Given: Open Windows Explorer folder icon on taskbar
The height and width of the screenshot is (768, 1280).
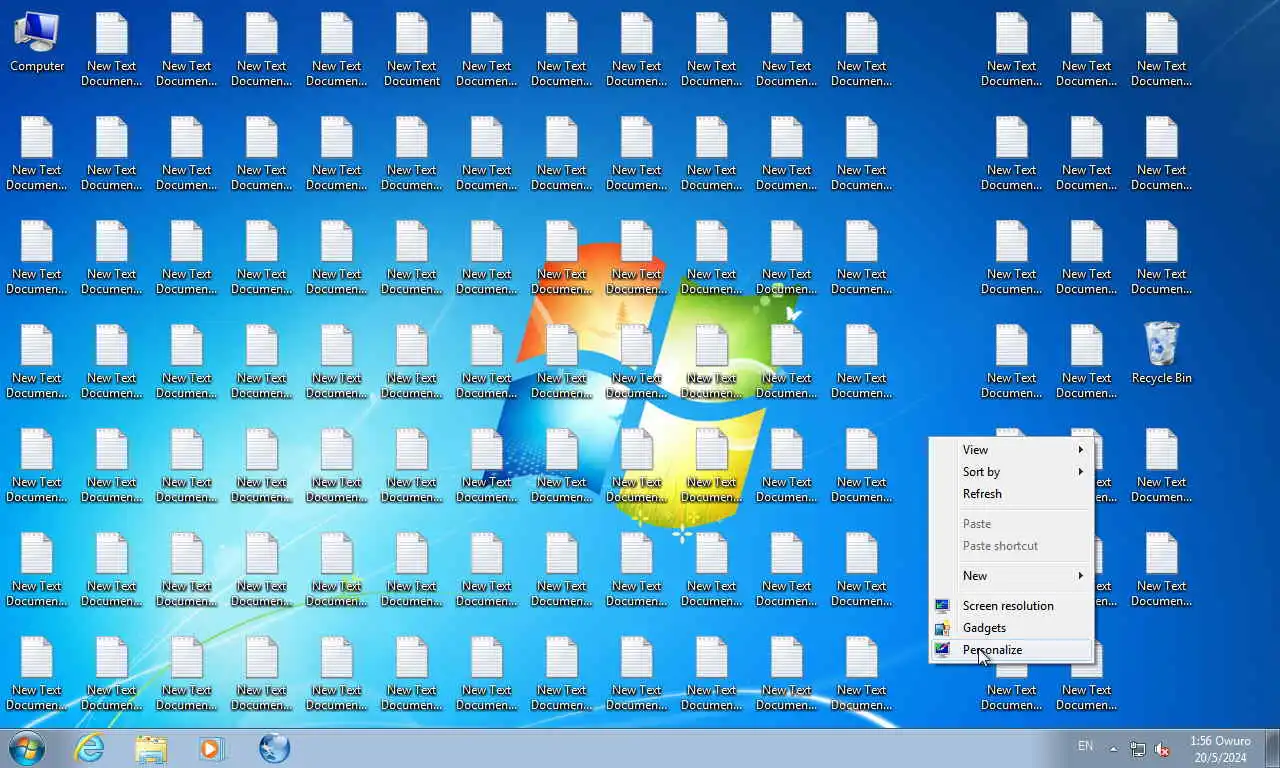Looking at the screenshot, I should tap(151, 748).
